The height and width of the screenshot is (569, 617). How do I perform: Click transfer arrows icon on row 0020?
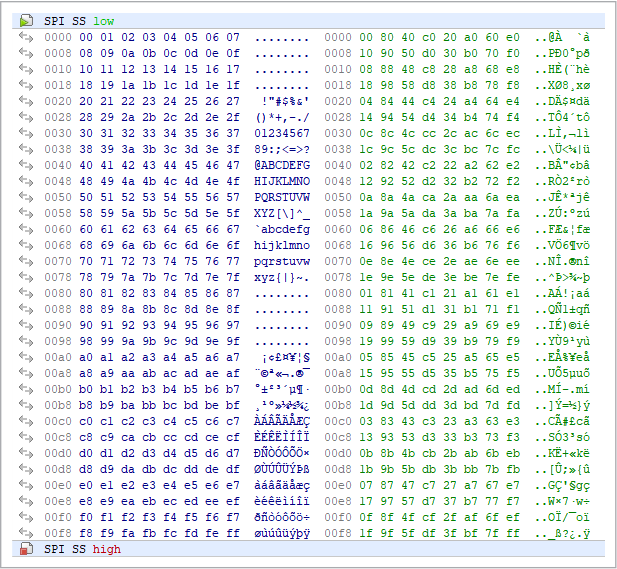click(x=26, y=101)
